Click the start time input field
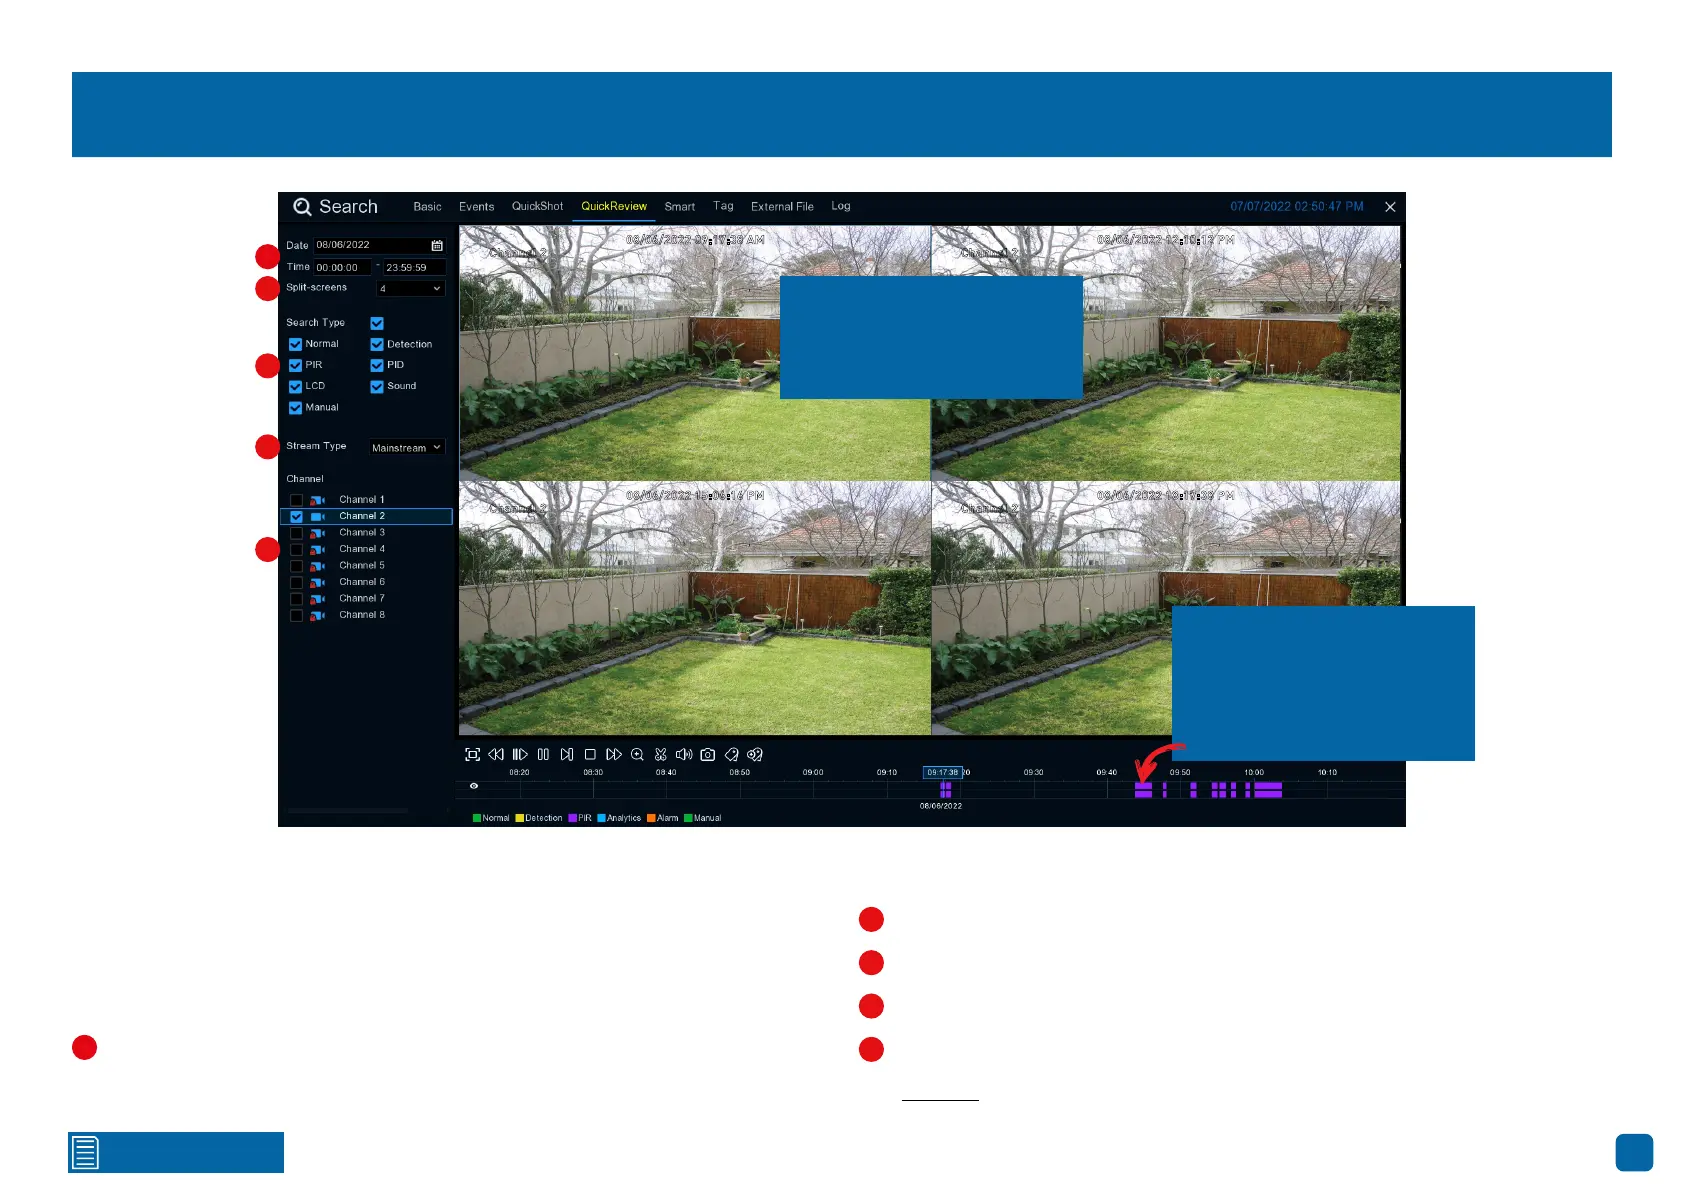 pos(342,268)
